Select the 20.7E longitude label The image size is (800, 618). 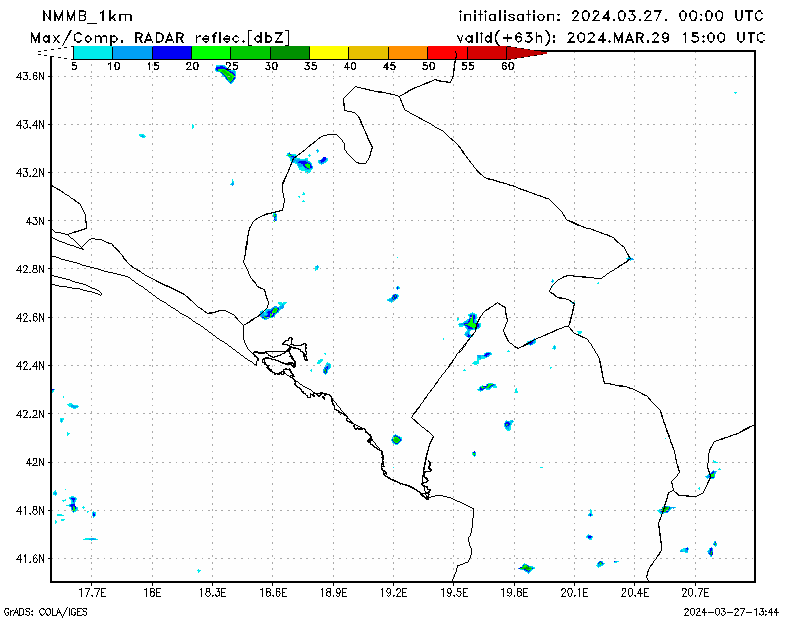pyautogui.click(x=694, y=593)
